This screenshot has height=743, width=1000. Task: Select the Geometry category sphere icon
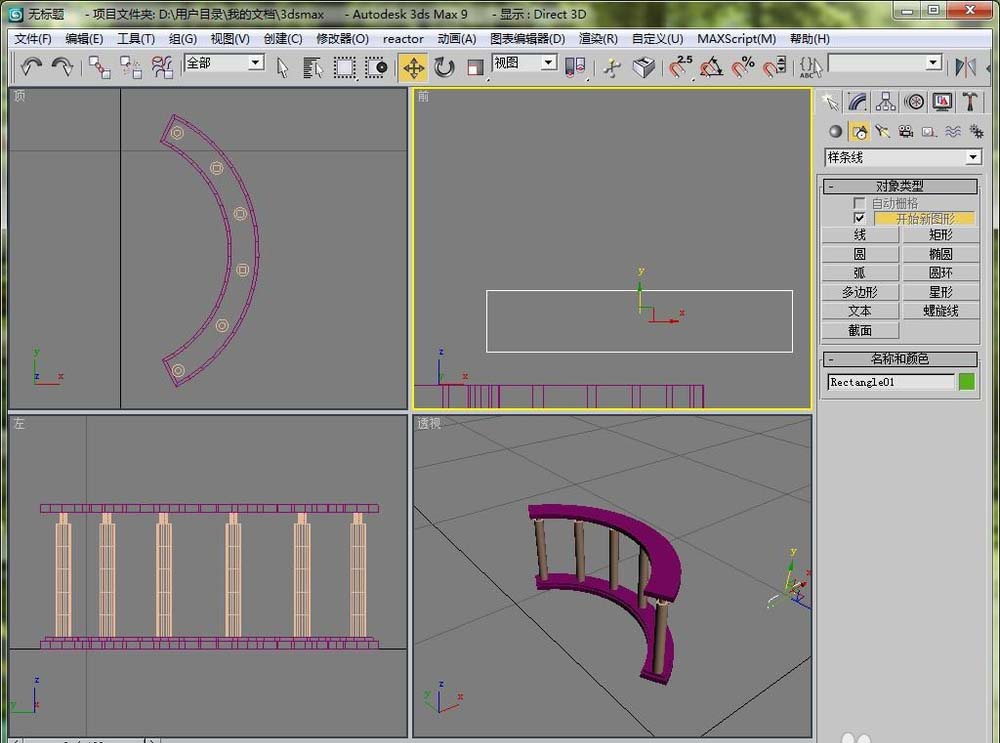(836, 131)
